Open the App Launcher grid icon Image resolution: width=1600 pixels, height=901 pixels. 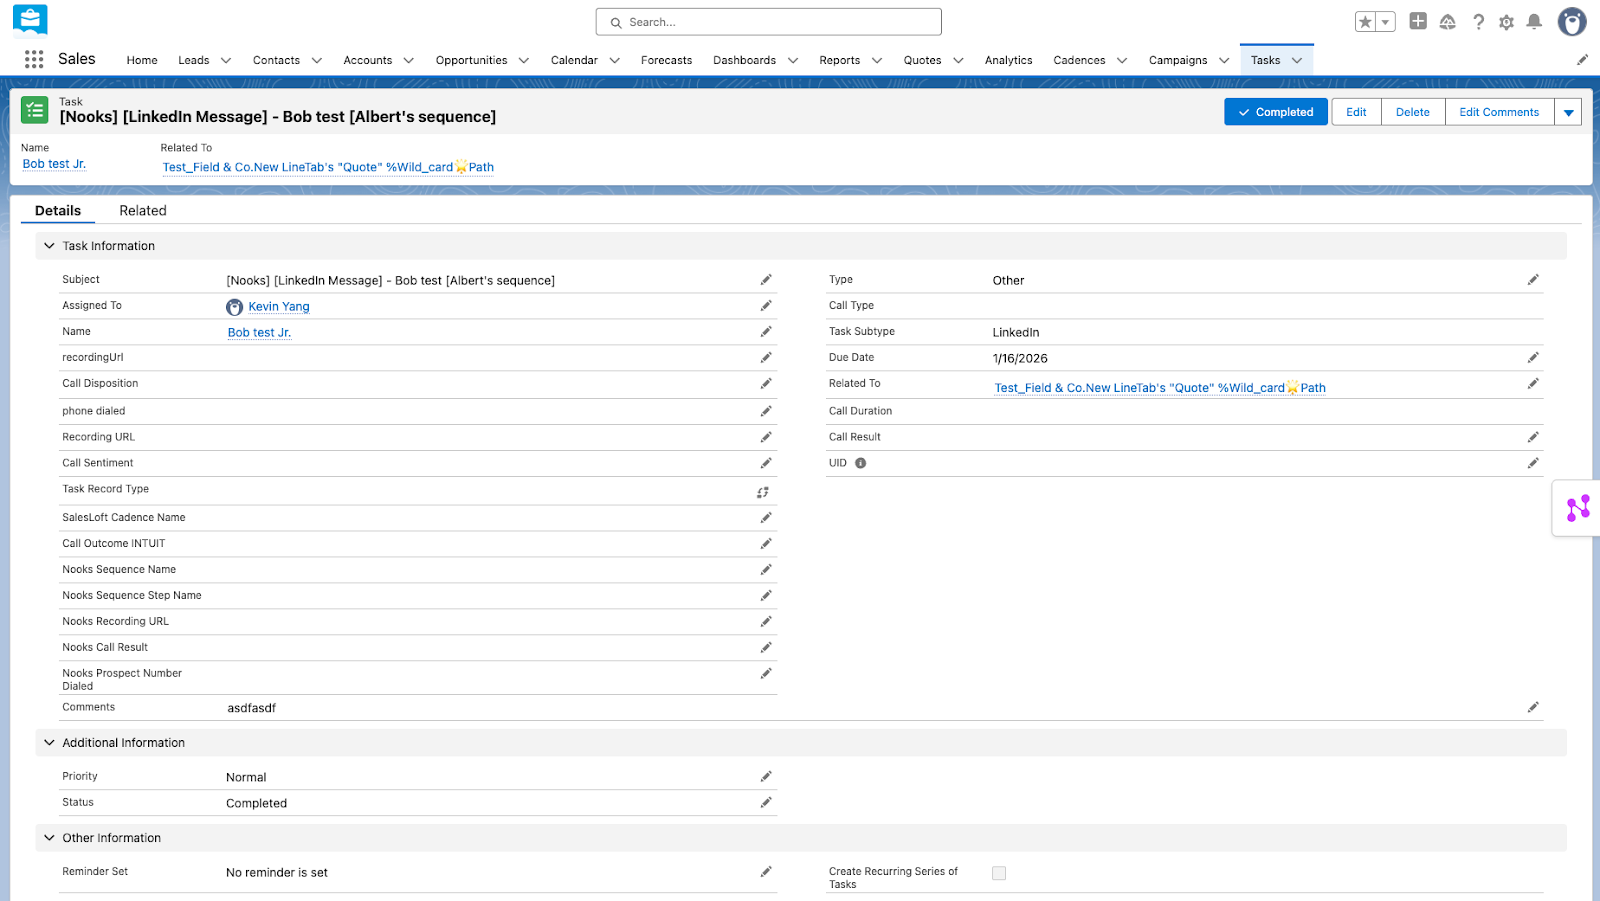[34, 60]
